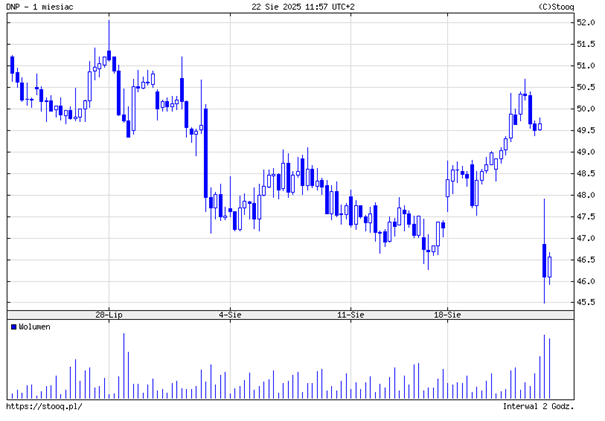The width and height of the screenshot is (605, 421).
Task: Open the https://stooq.pl/ link
Action: [44, 407]
